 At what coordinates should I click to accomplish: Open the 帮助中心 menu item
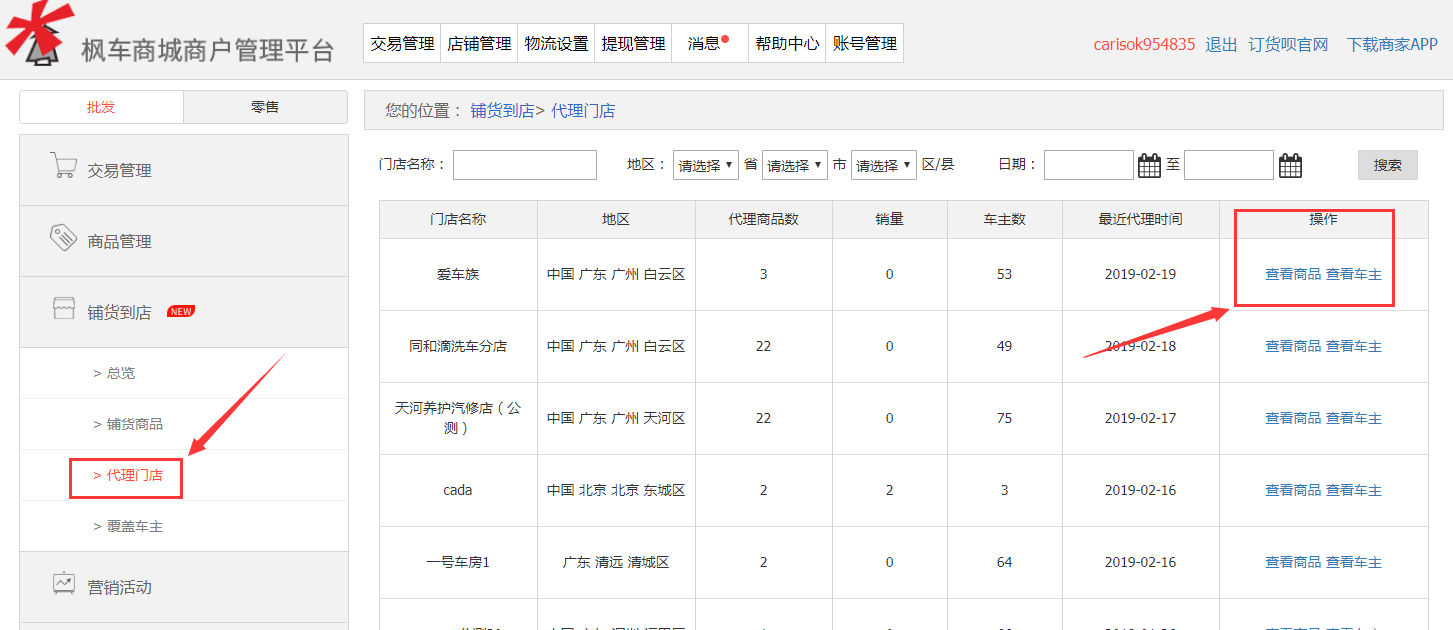(786, 42)
